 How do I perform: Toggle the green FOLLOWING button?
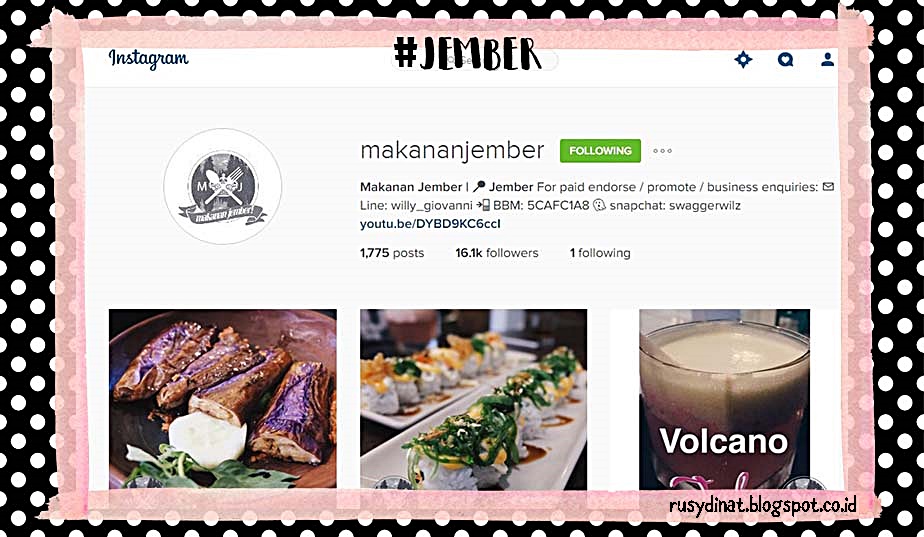click(x=600, y=151)
